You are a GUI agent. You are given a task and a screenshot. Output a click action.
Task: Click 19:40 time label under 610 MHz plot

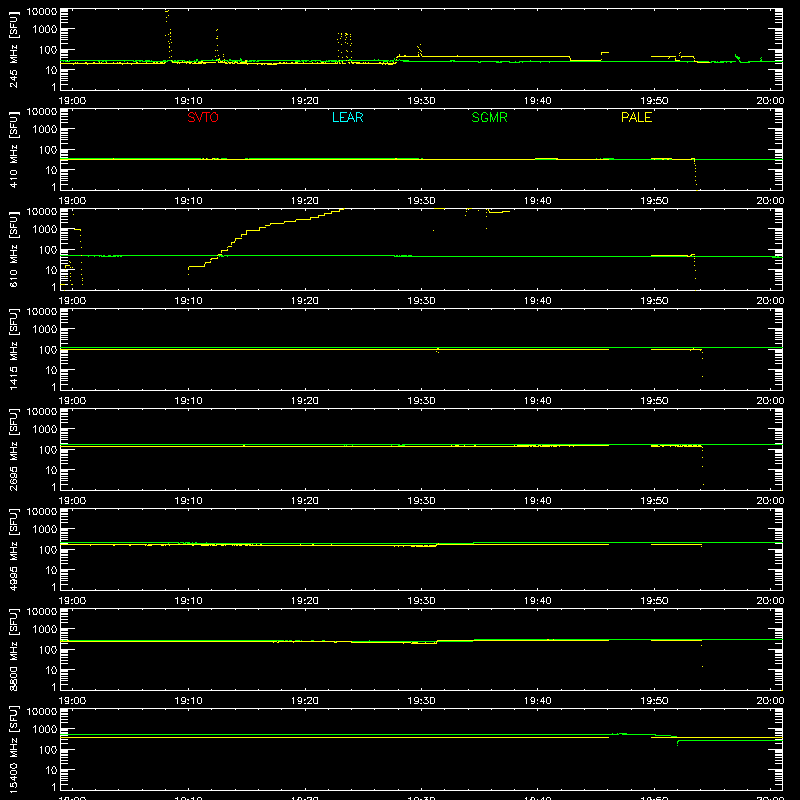[538, 301]
